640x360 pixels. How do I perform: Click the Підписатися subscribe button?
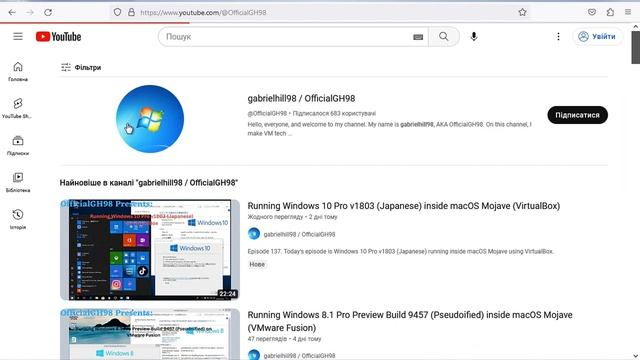pos(577,115)
